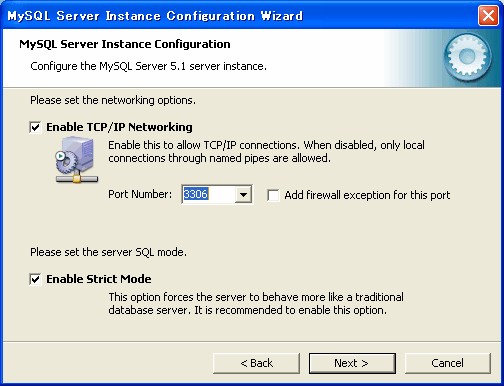Tick the Add firewall exception checkbox
This screenshot has width=504, height=386.
click(x=273, y=195)
